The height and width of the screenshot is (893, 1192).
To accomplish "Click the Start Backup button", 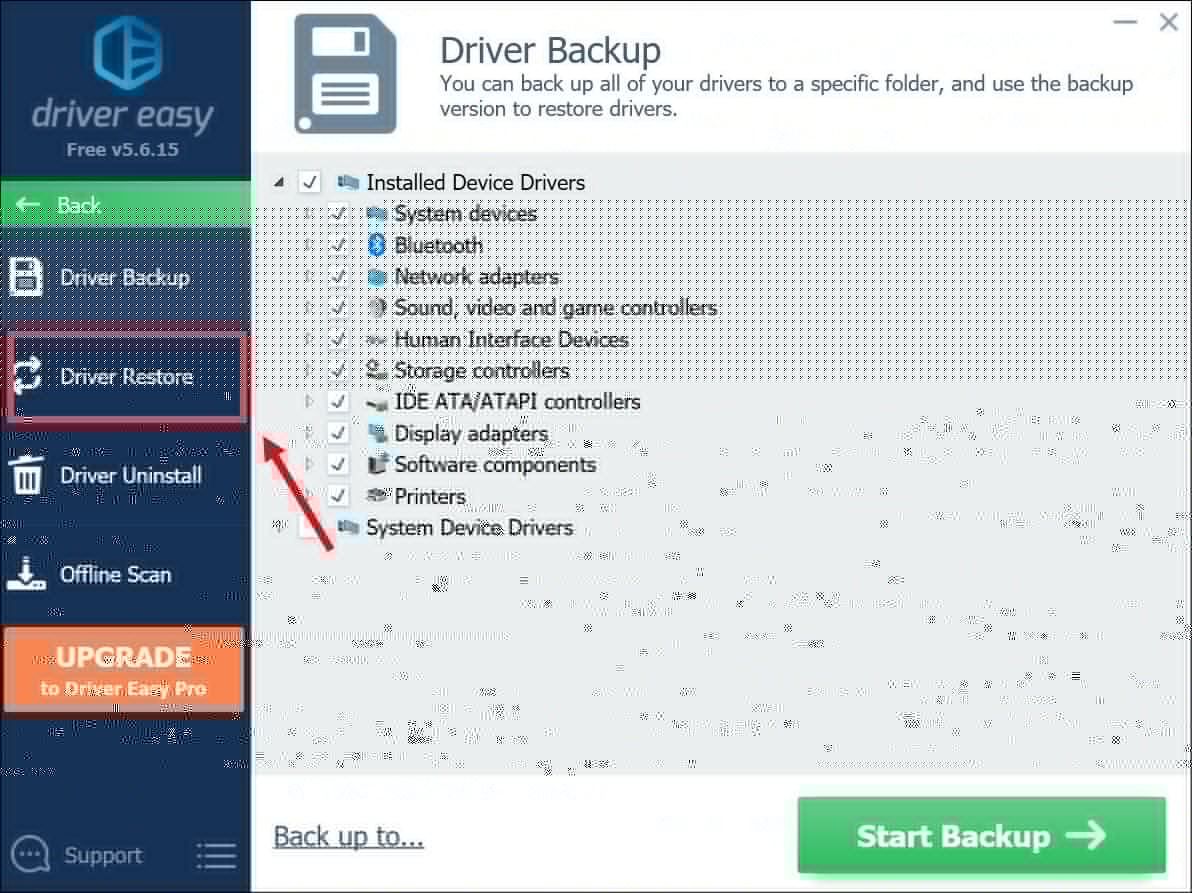I will (x=981, y=835).
